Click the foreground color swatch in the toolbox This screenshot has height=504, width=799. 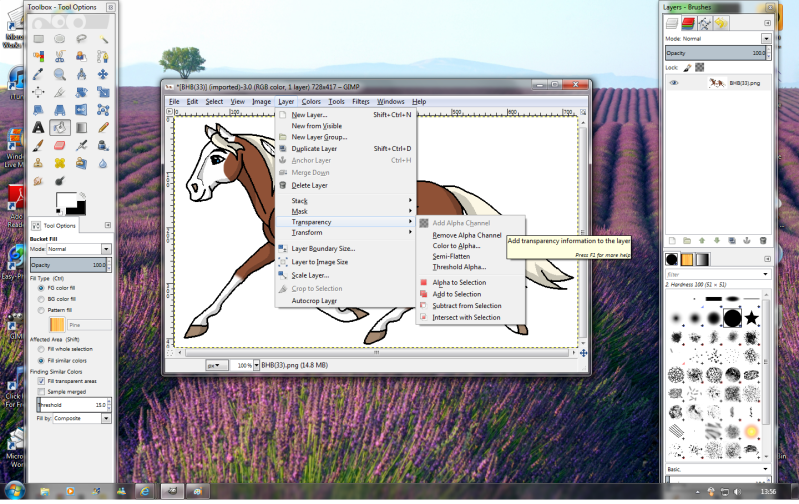65,201
